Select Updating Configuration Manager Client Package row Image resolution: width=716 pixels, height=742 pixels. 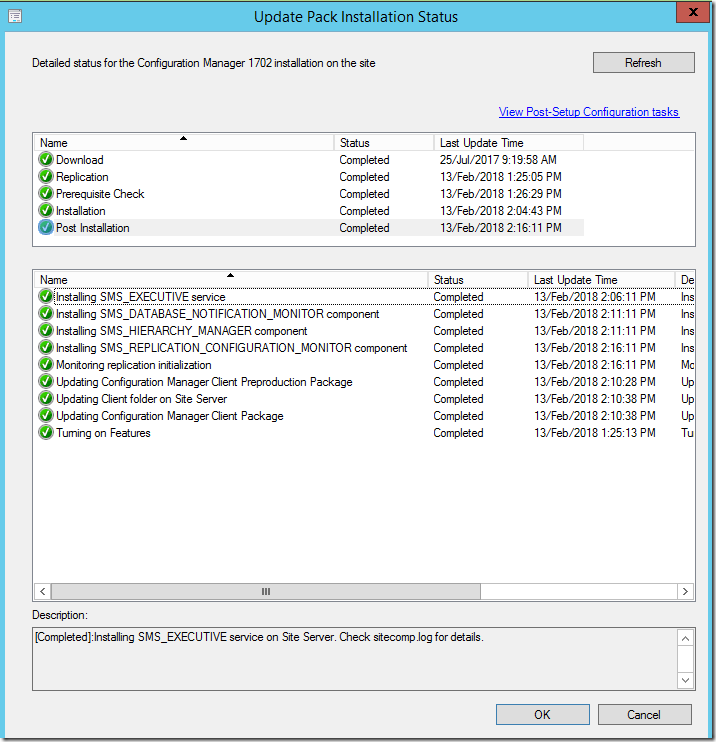coord(170,416)
